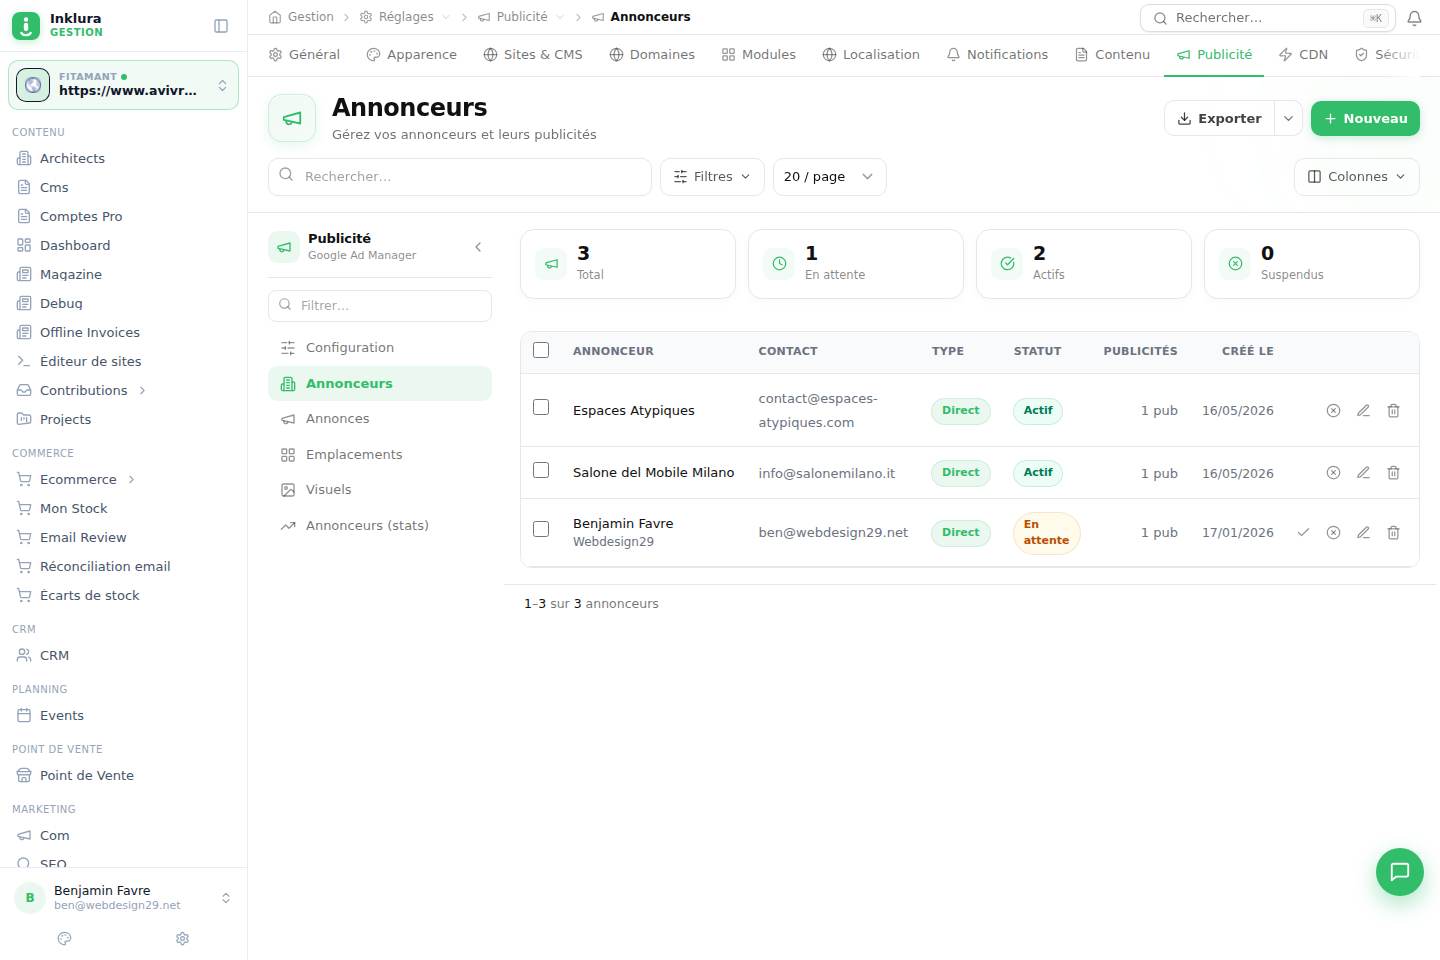Switch to the Domaines settings tab
Viewport: 1440px width, 960px height.
(x=652, y=55)
